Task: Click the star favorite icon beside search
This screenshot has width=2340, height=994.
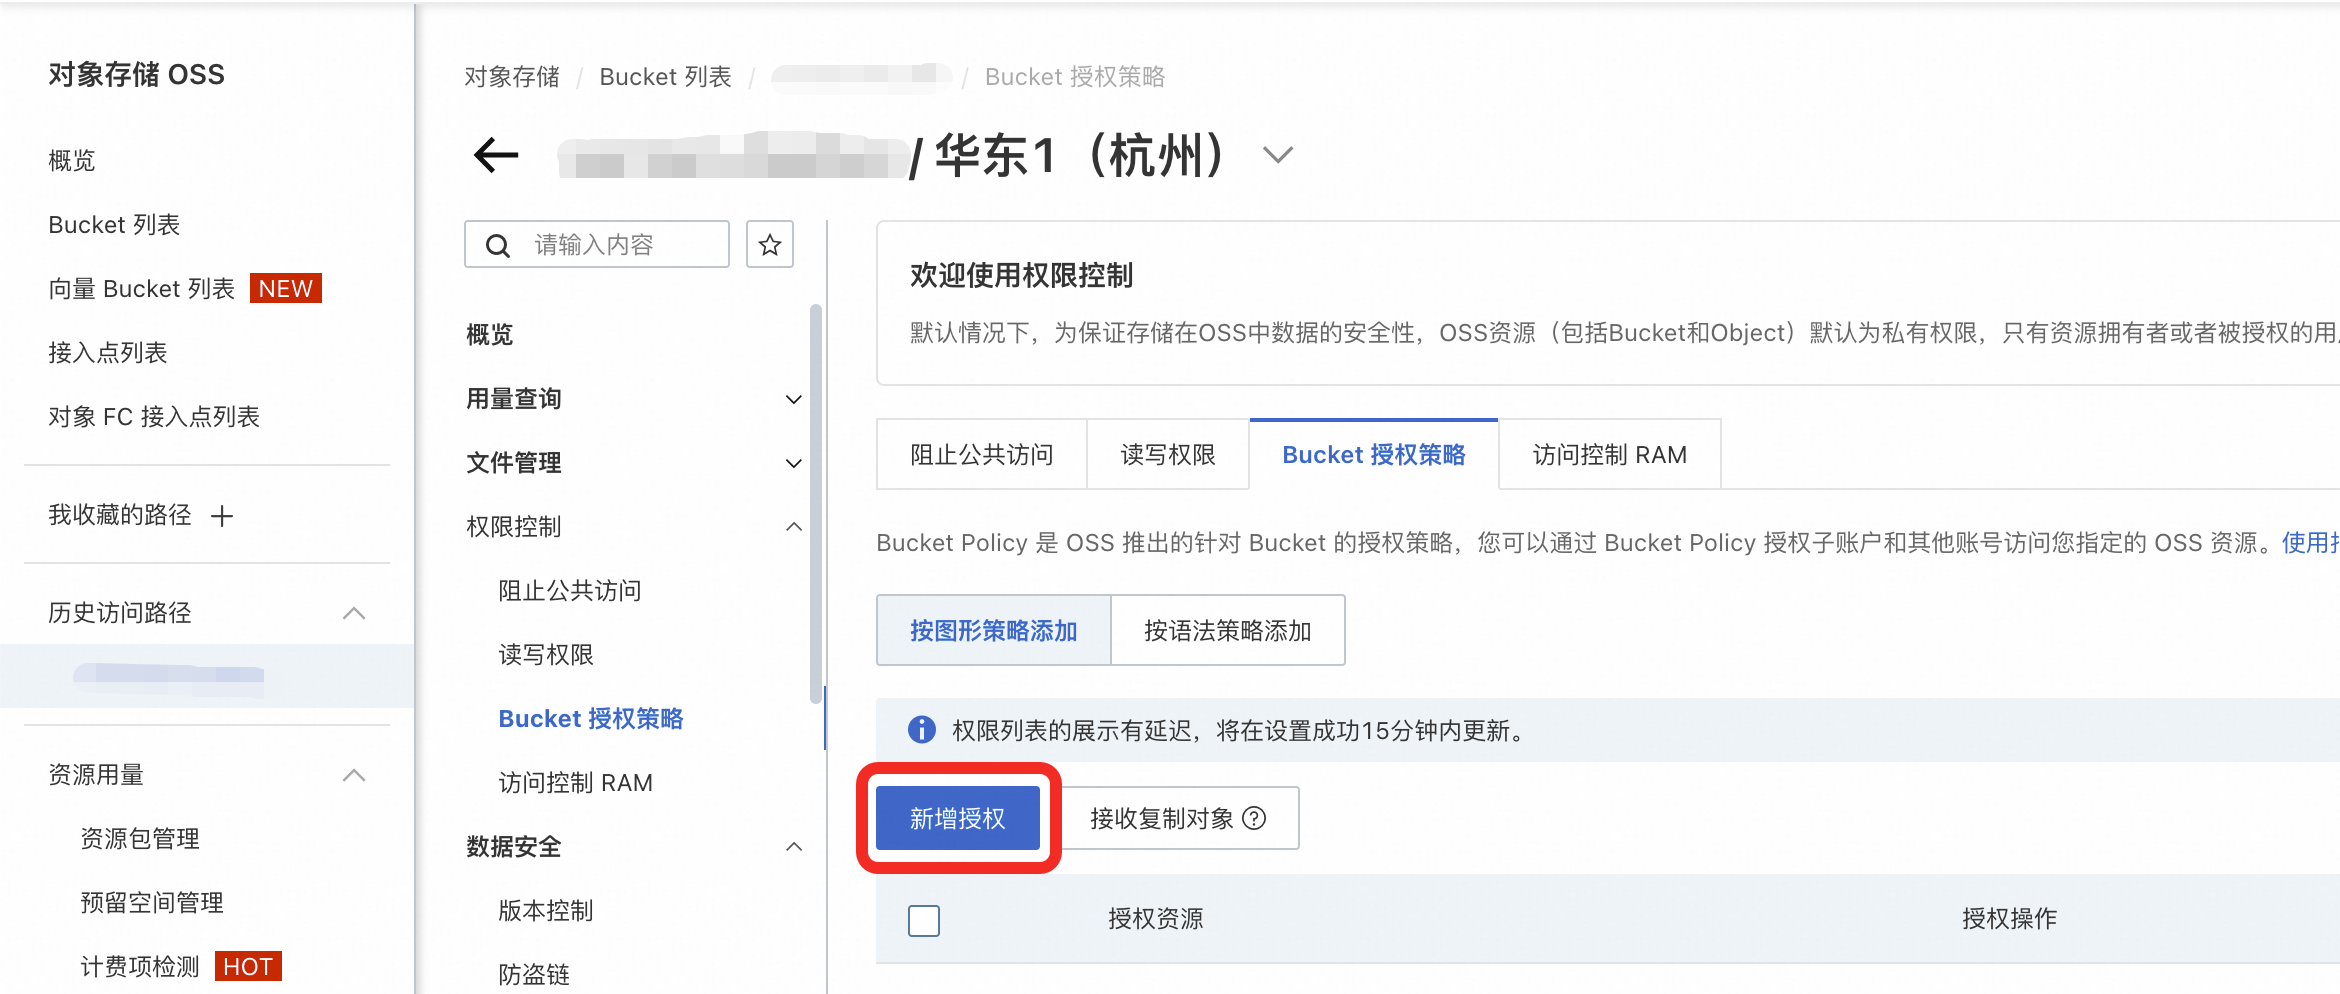Action: click(x=770, y=245)
